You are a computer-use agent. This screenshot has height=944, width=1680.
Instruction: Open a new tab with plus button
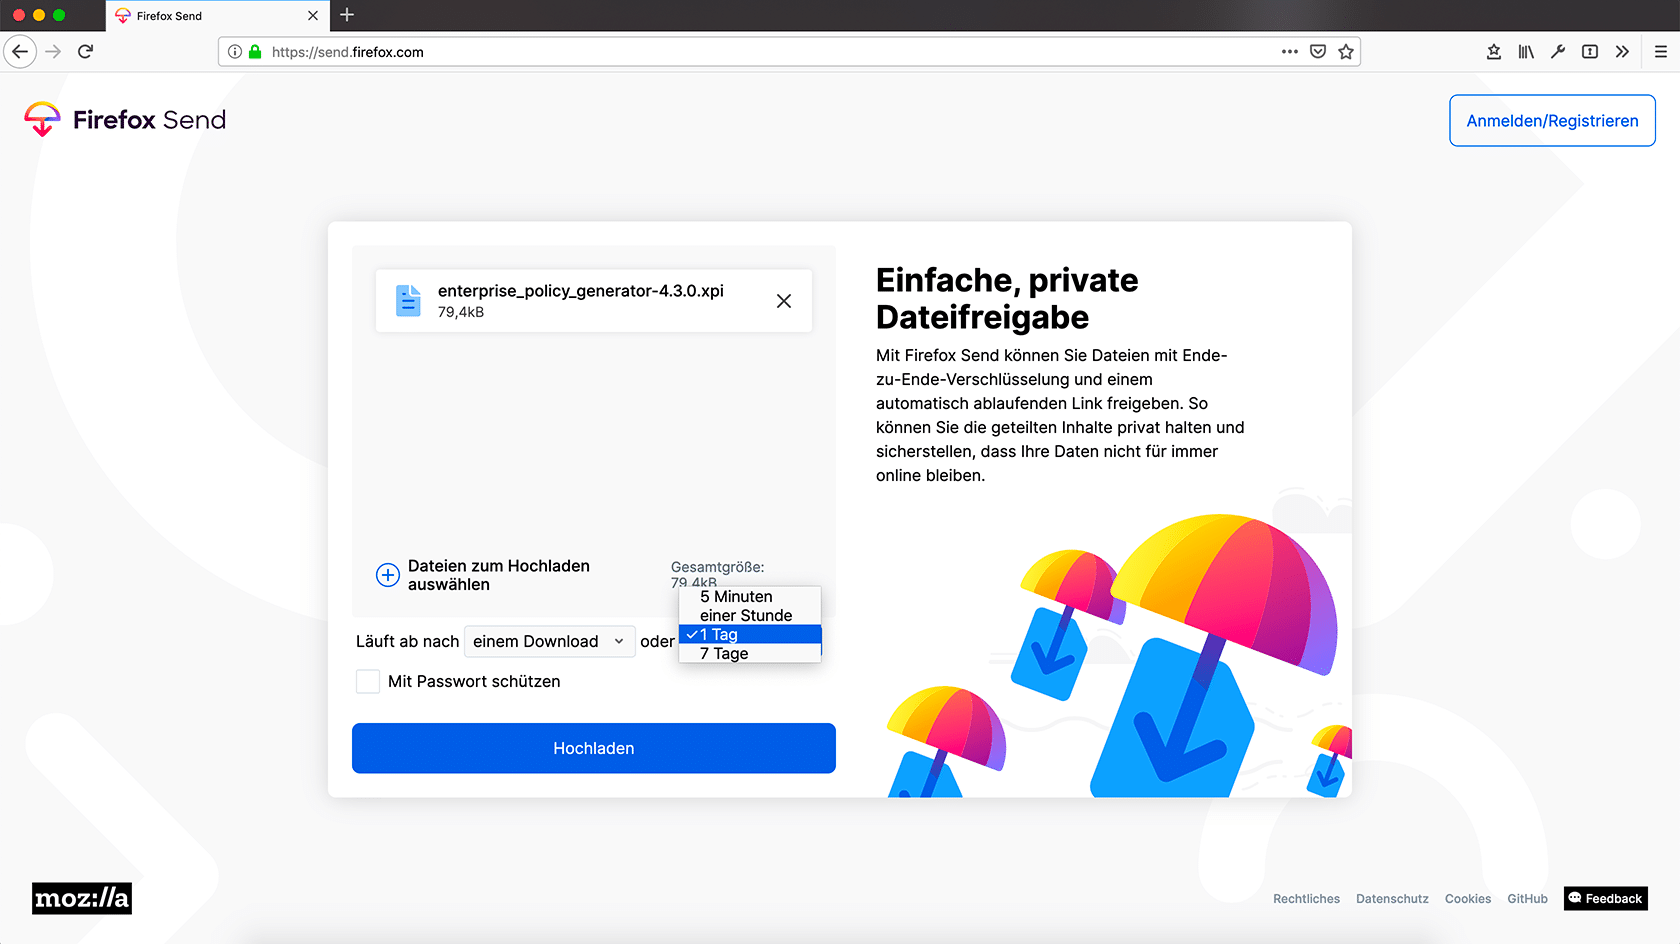347,15
